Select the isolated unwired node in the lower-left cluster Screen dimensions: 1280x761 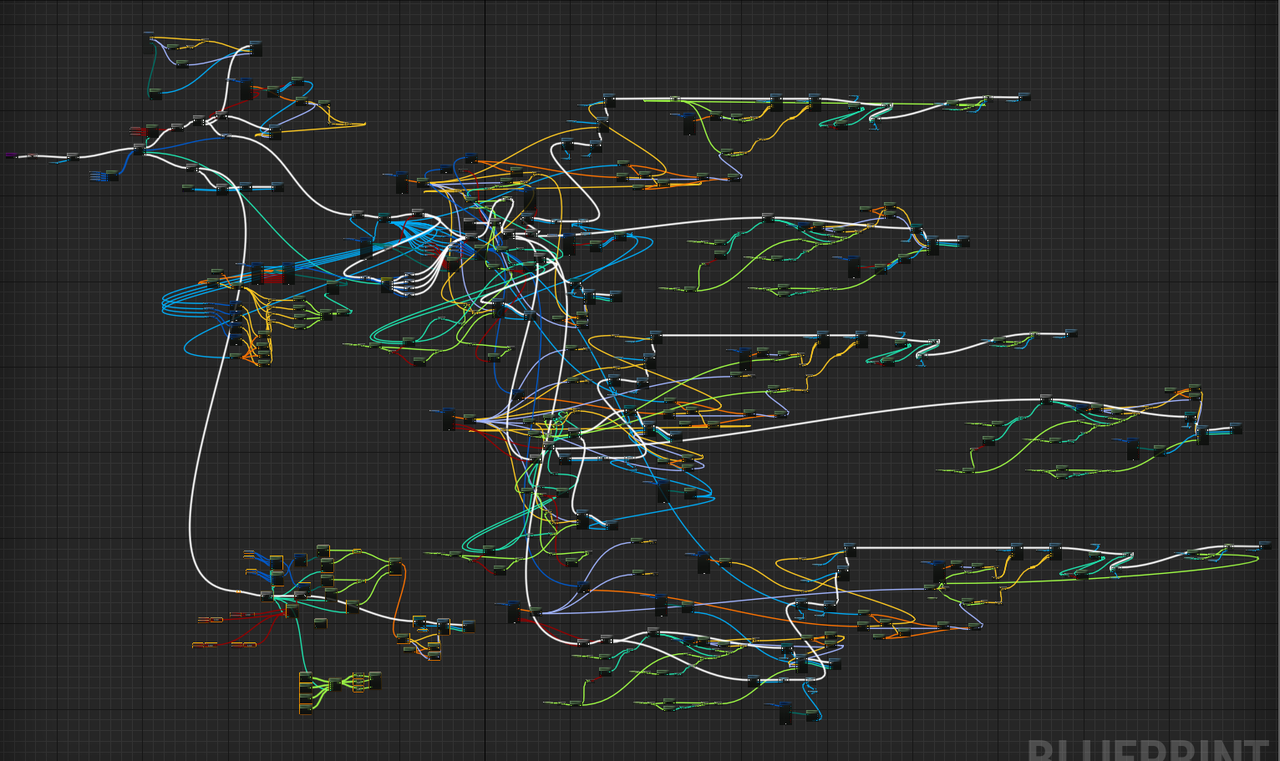320,623
